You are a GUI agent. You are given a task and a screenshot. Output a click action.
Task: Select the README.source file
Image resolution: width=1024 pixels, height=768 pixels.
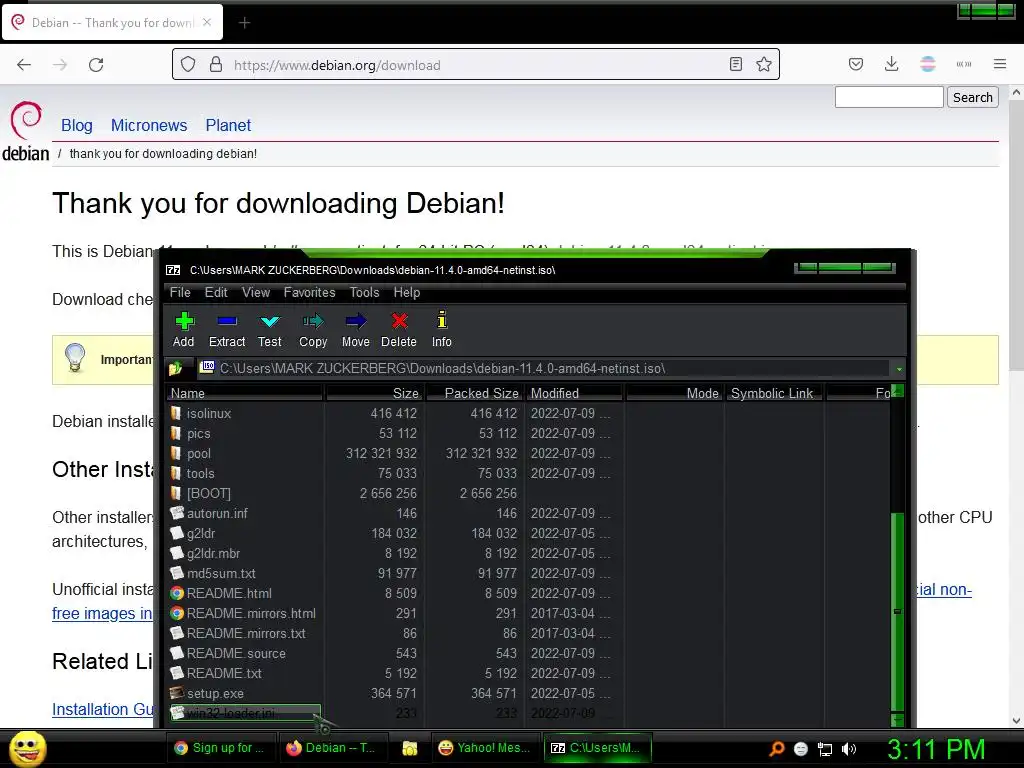[x=236, y=653]
